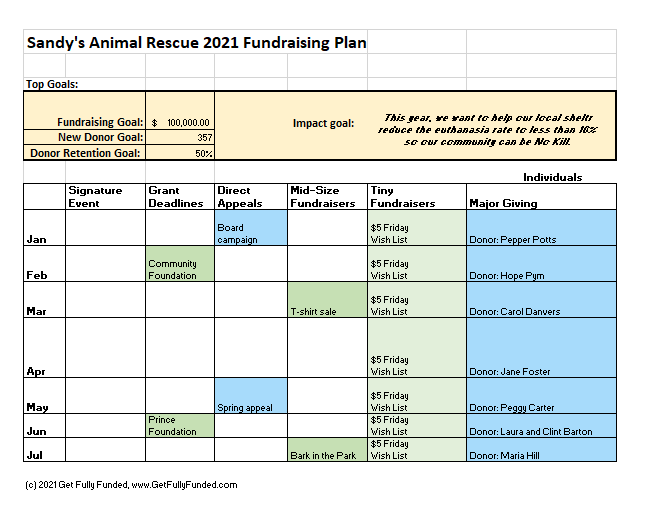Click the Individuals heading above Major Giving
This screenshot has height=505, width=654.
(x=552, y=177)
